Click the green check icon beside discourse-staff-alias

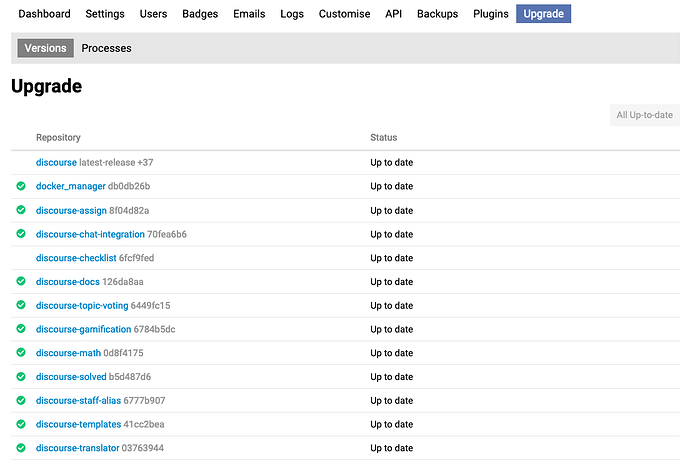click(x=21, y=400)
